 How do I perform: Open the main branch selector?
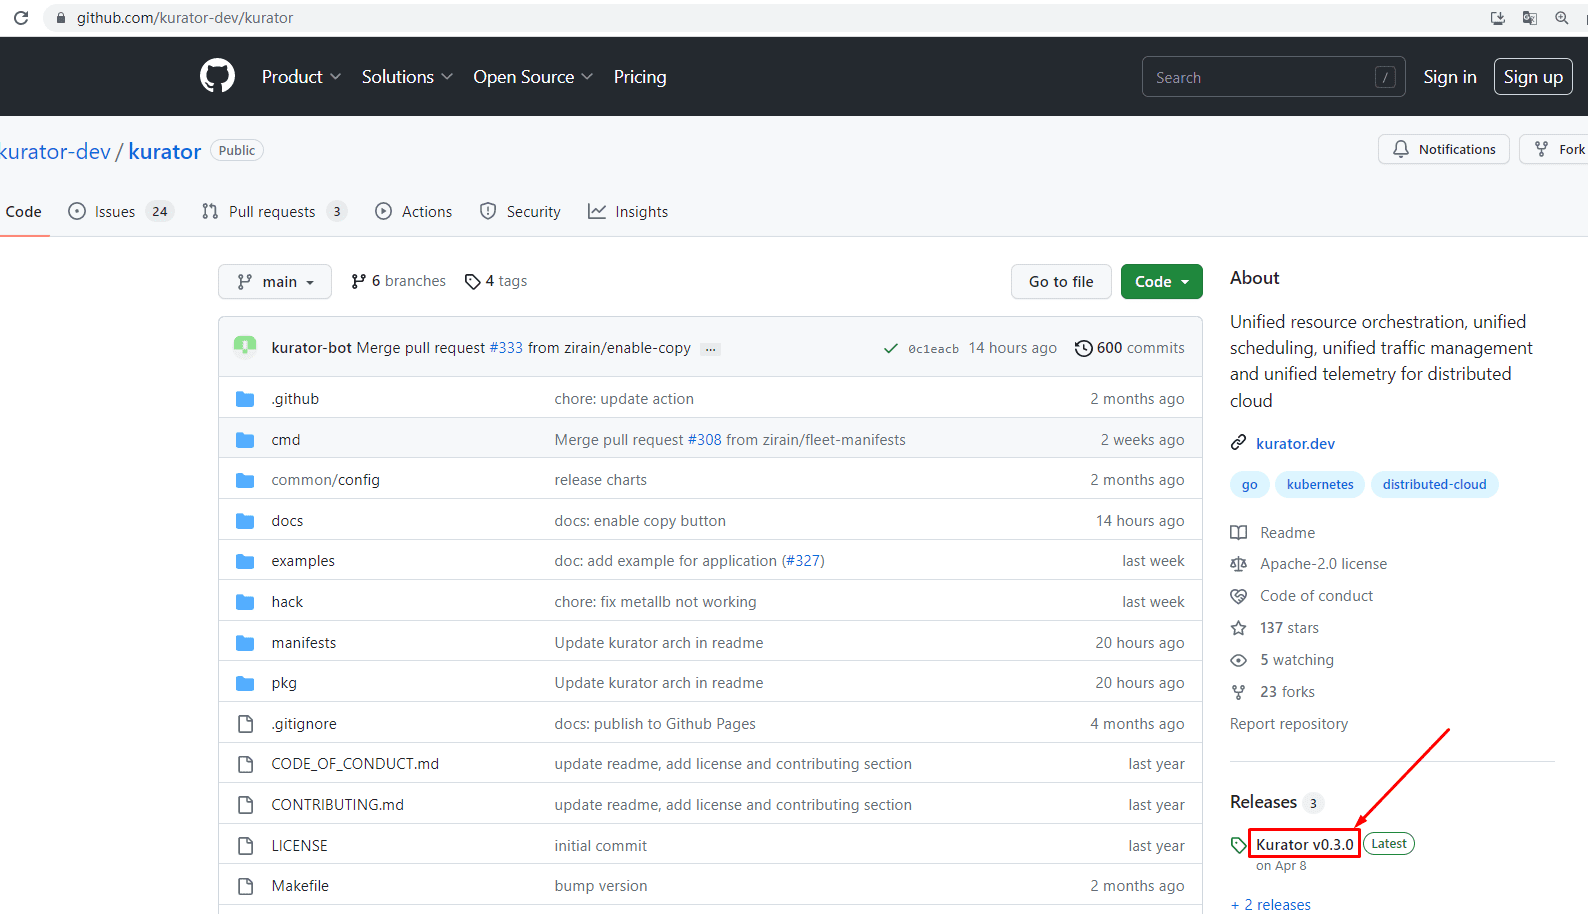(x=275, y=282)
